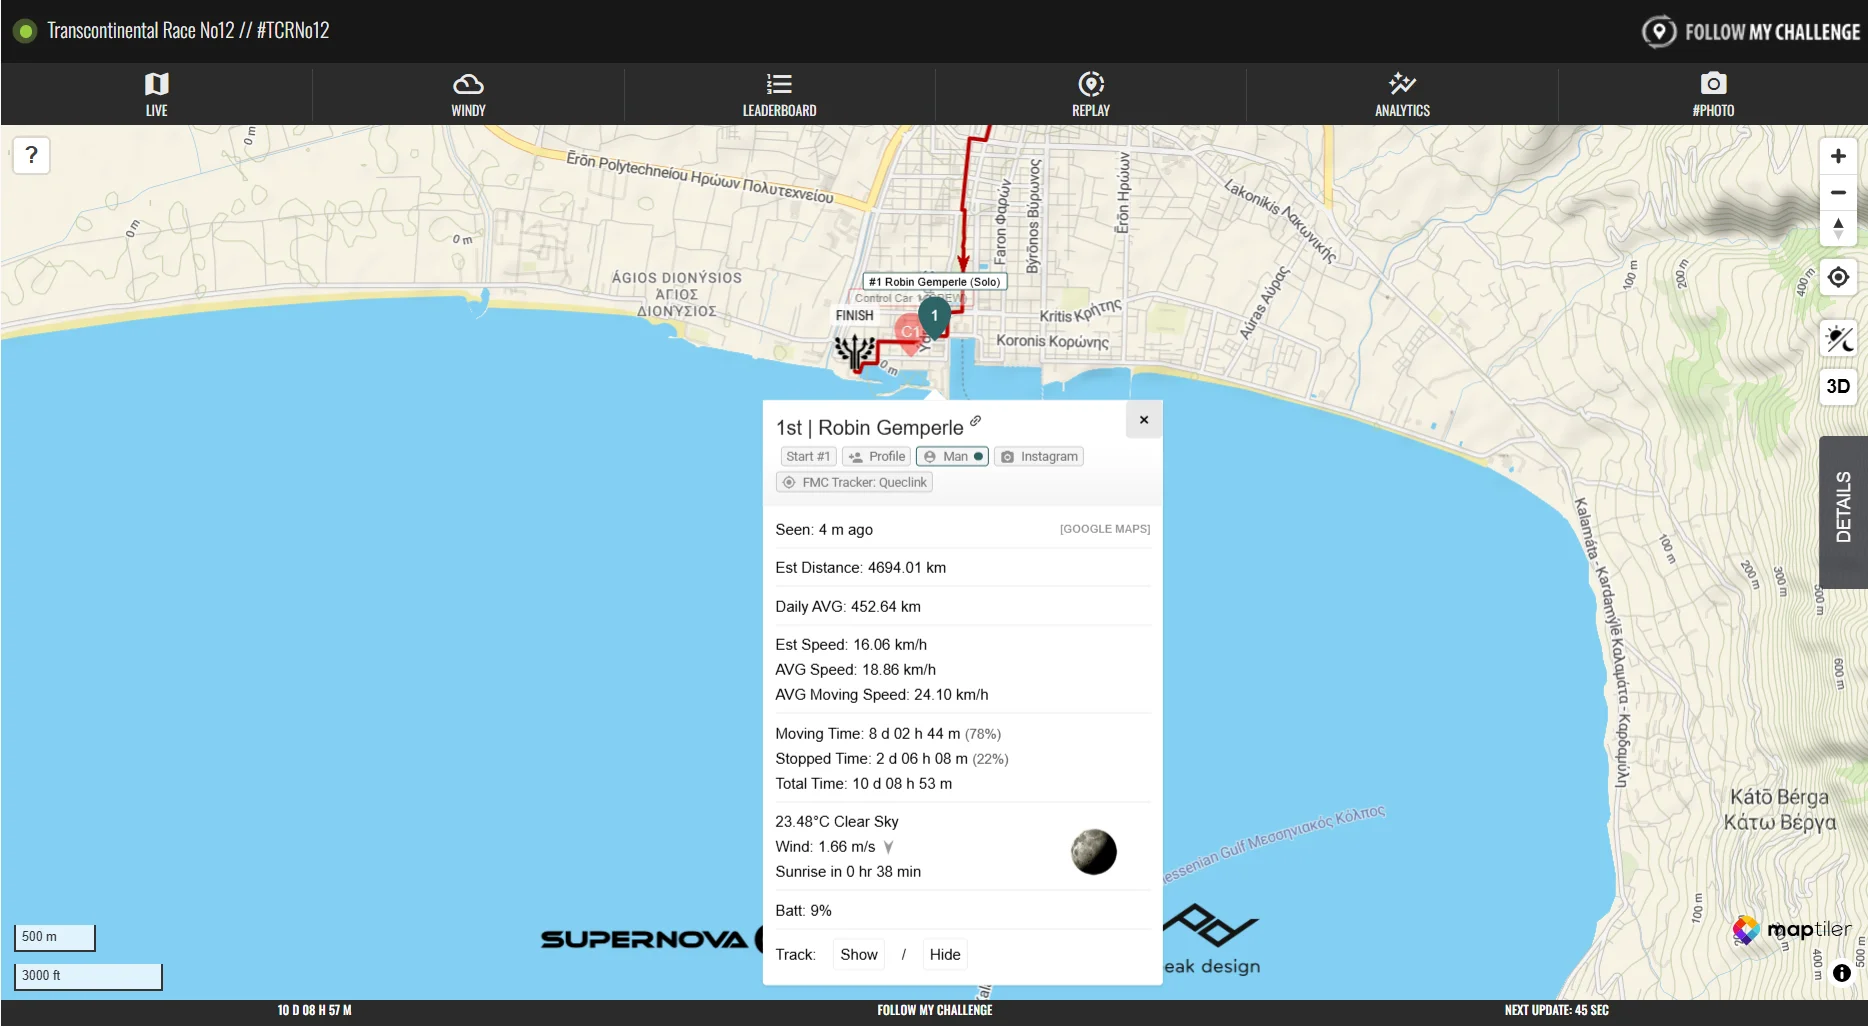Open the Replay tab

point(1091,94)
